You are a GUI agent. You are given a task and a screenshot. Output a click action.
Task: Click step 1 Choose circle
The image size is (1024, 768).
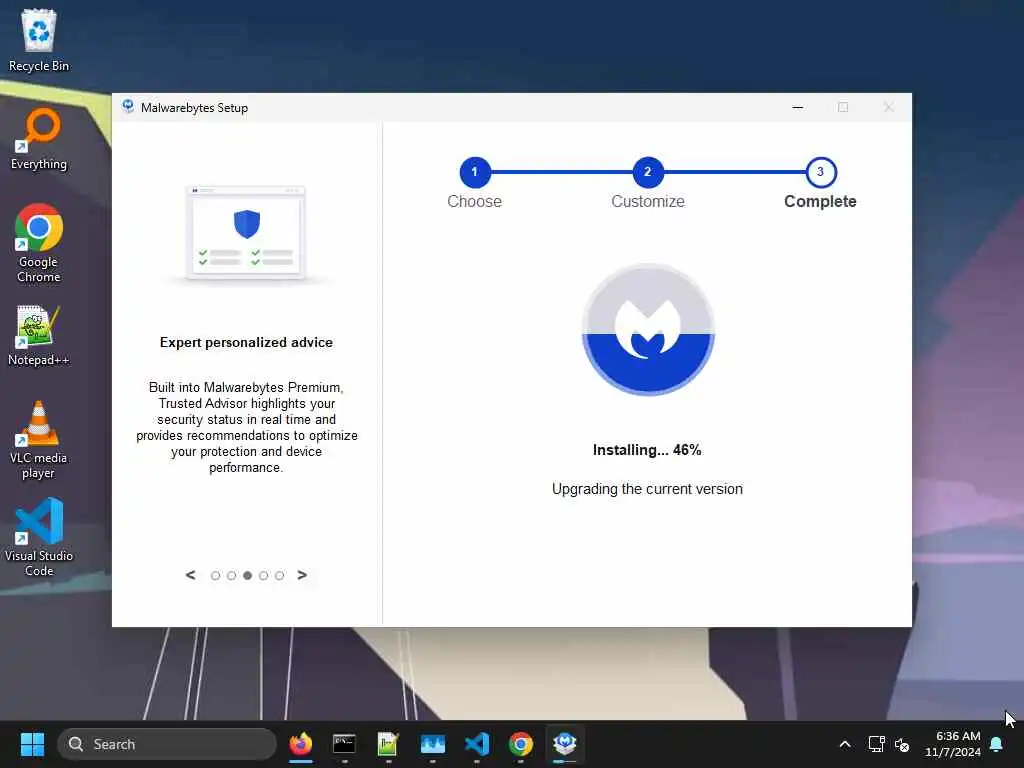point(475,172)
